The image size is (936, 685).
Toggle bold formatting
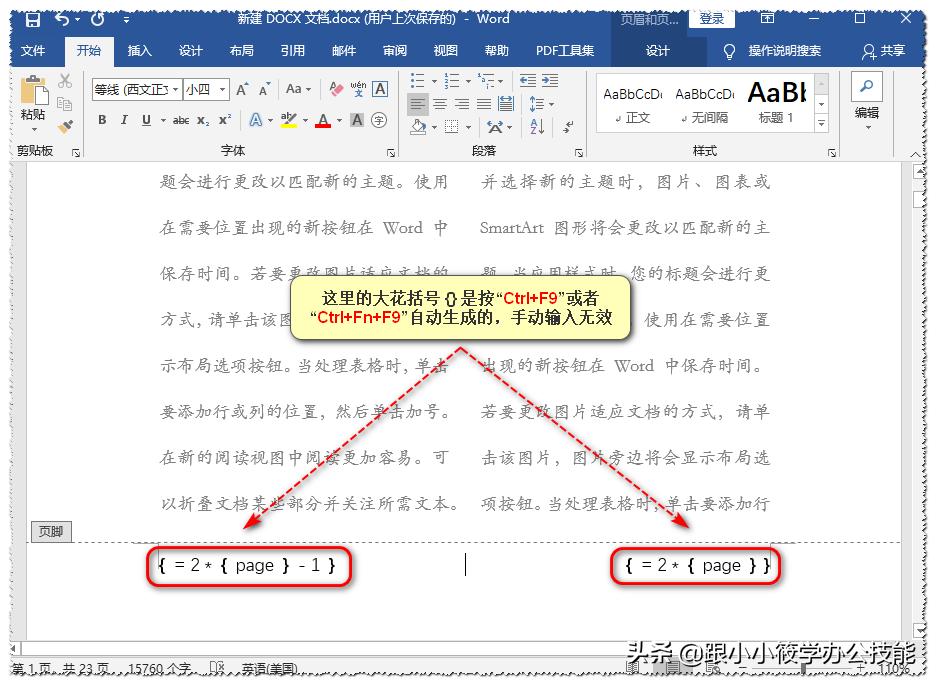[x=102, y=120]
